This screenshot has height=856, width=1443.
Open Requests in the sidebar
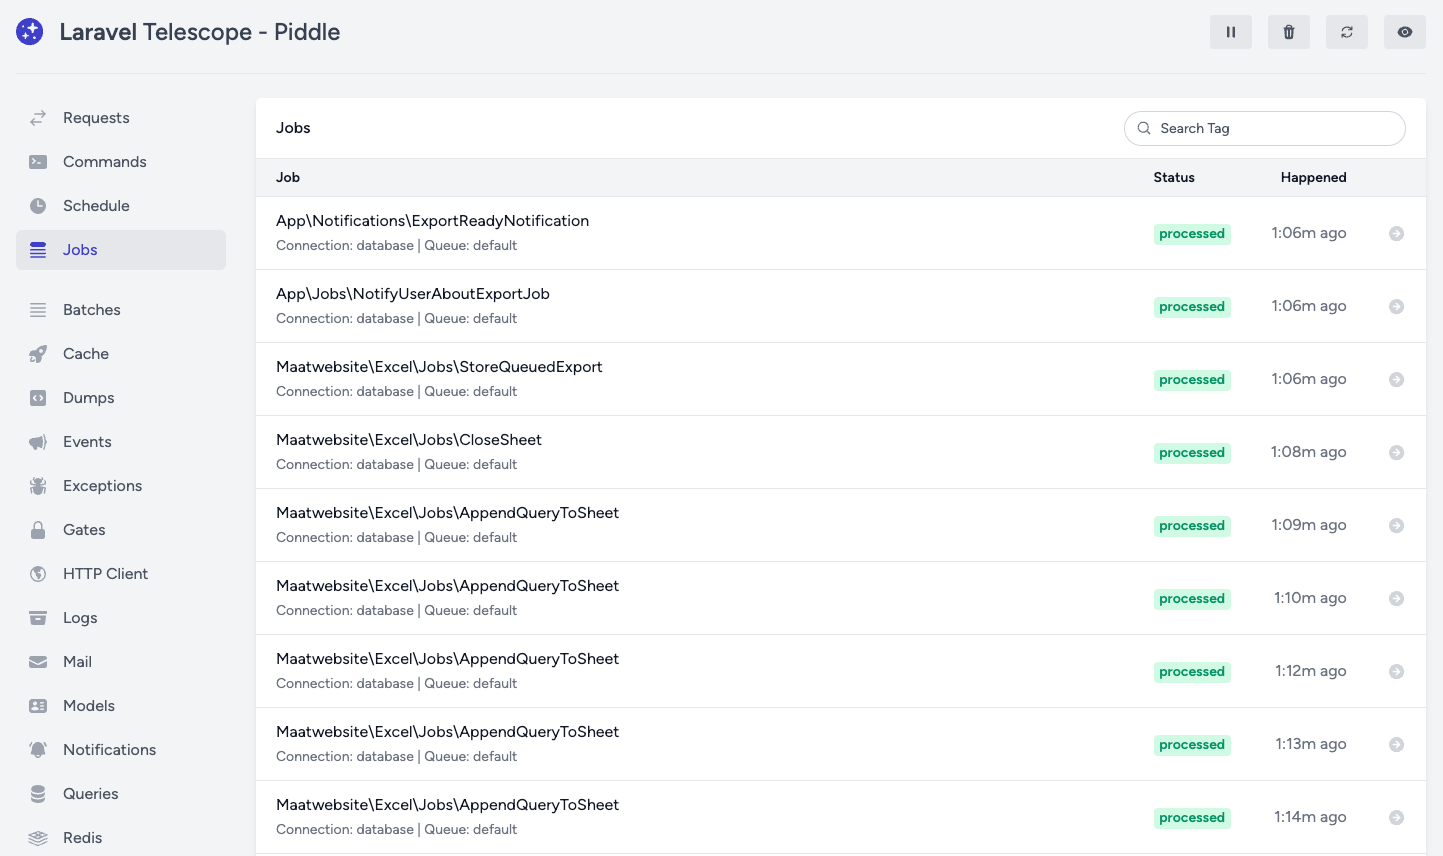pos(121,118)
